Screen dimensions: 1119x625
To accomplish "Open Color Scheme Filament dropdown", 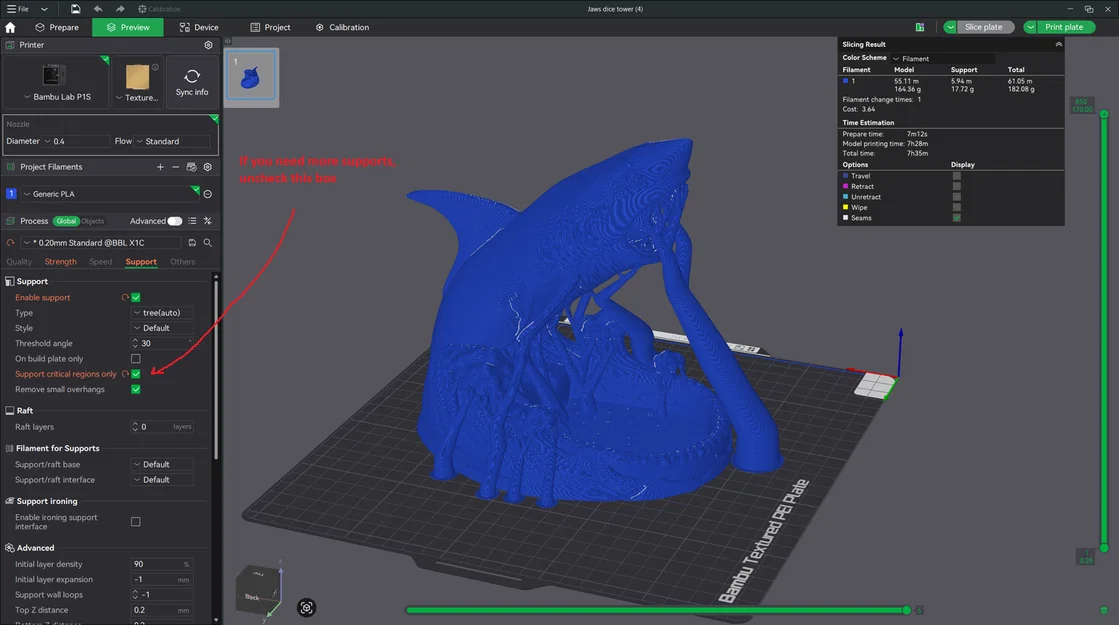I will click(942, 59).
